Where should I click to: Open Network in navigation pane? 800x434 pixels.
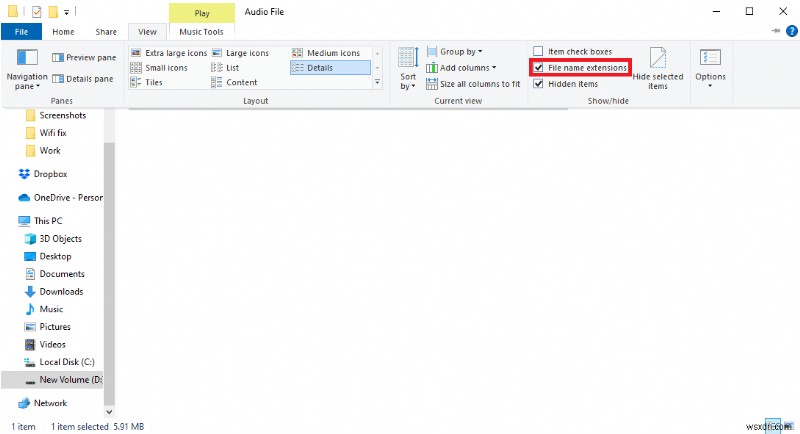[43, 403]
